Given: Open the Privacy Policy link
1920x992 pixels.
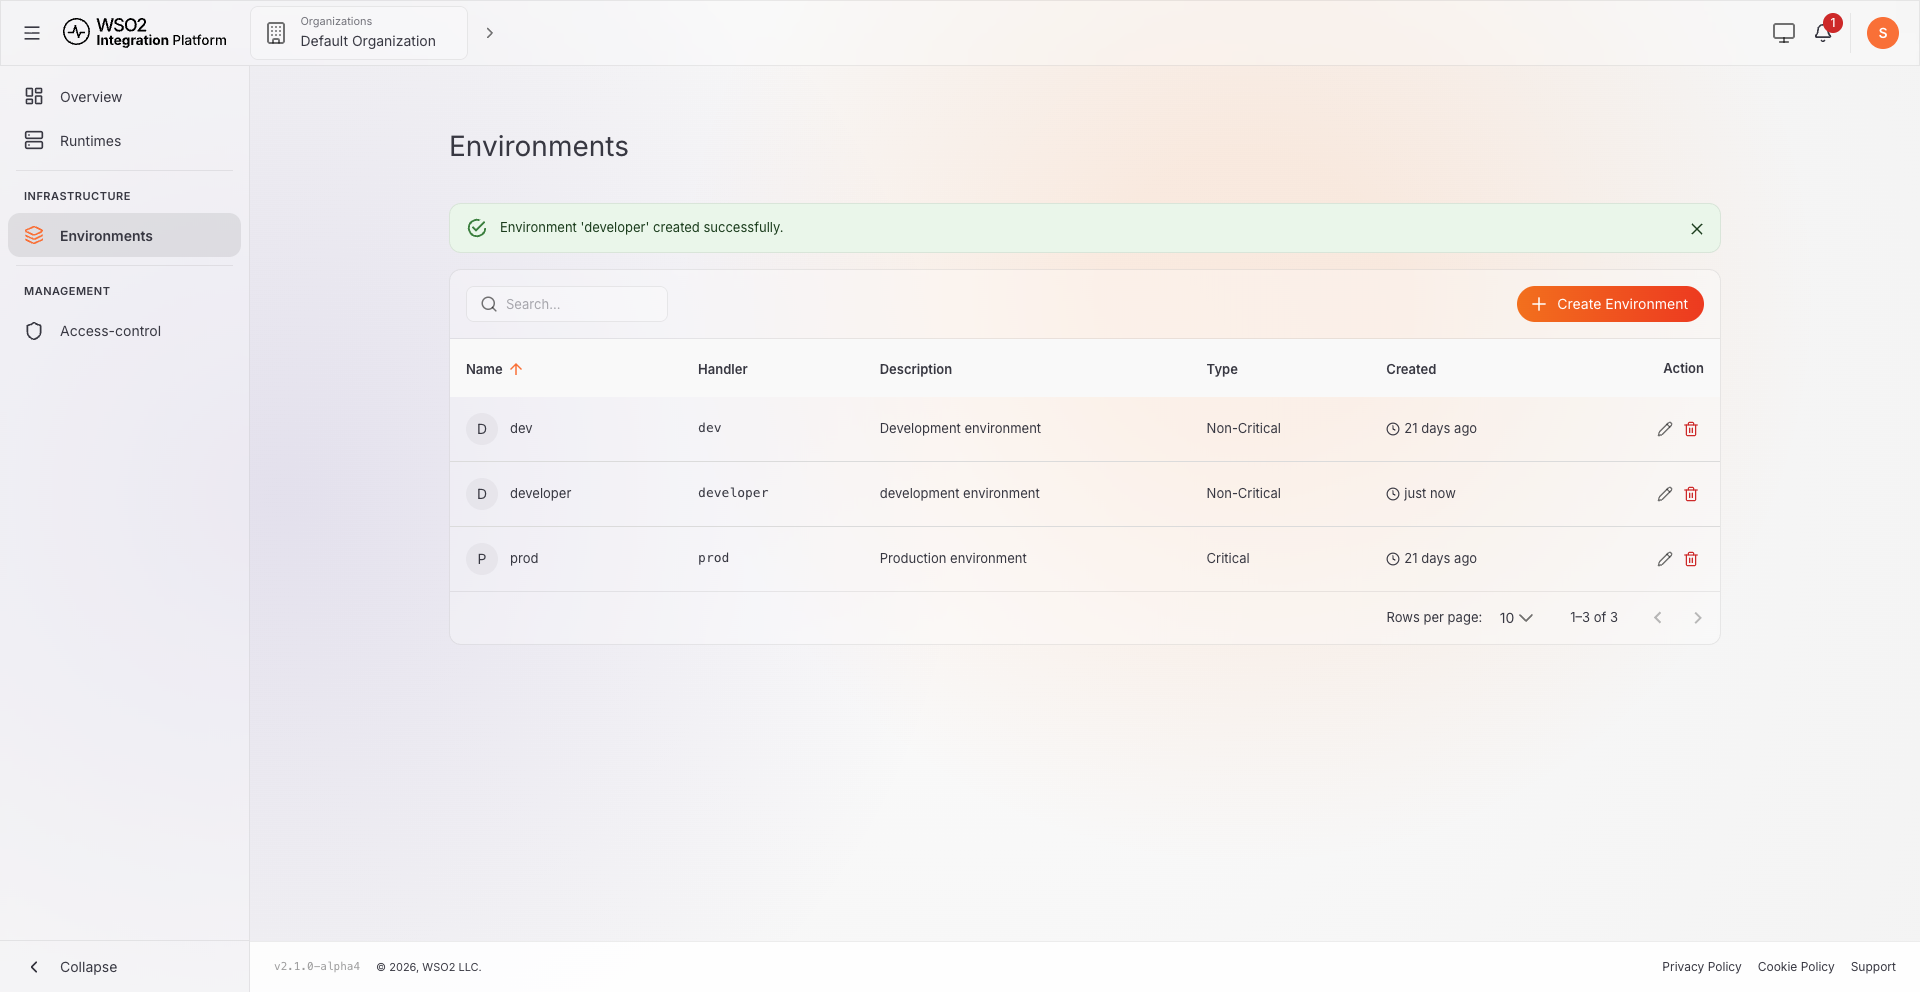Looking at the screenshot, I should [x=1701, y=967].
